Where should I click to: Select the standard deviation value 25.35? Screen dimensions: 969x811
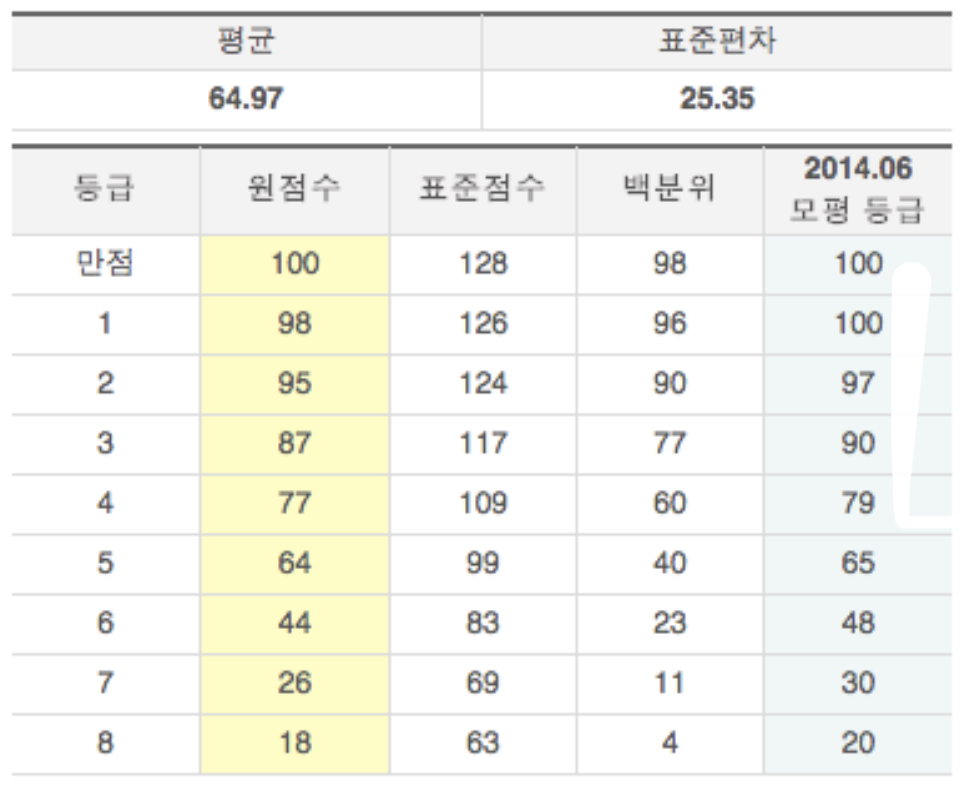(x=717, y=98)
